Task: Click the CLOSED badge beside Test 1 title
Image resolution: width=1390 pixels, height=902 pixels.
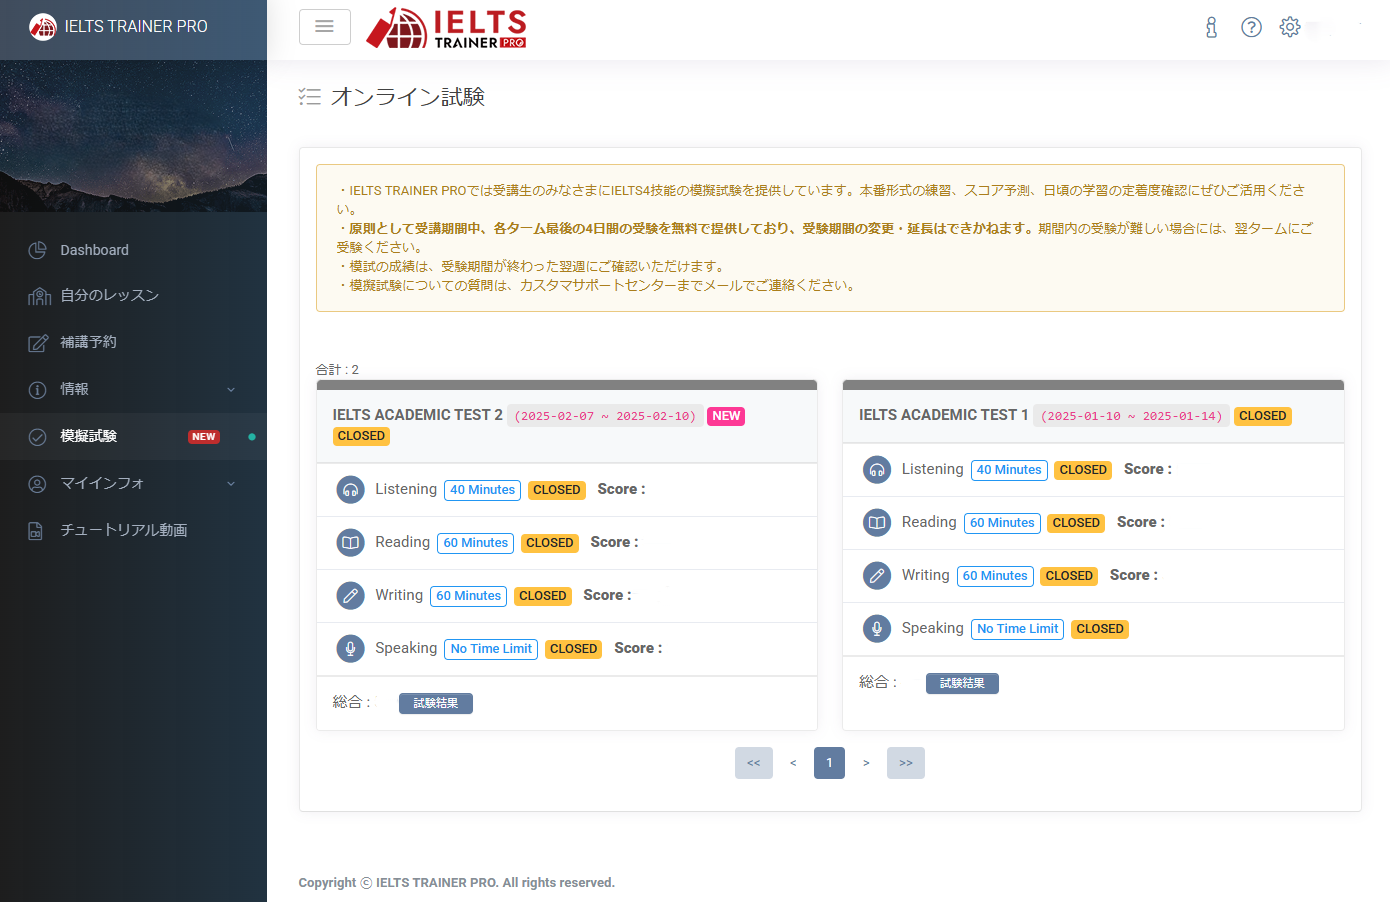Action: [x=1263, y=416]
